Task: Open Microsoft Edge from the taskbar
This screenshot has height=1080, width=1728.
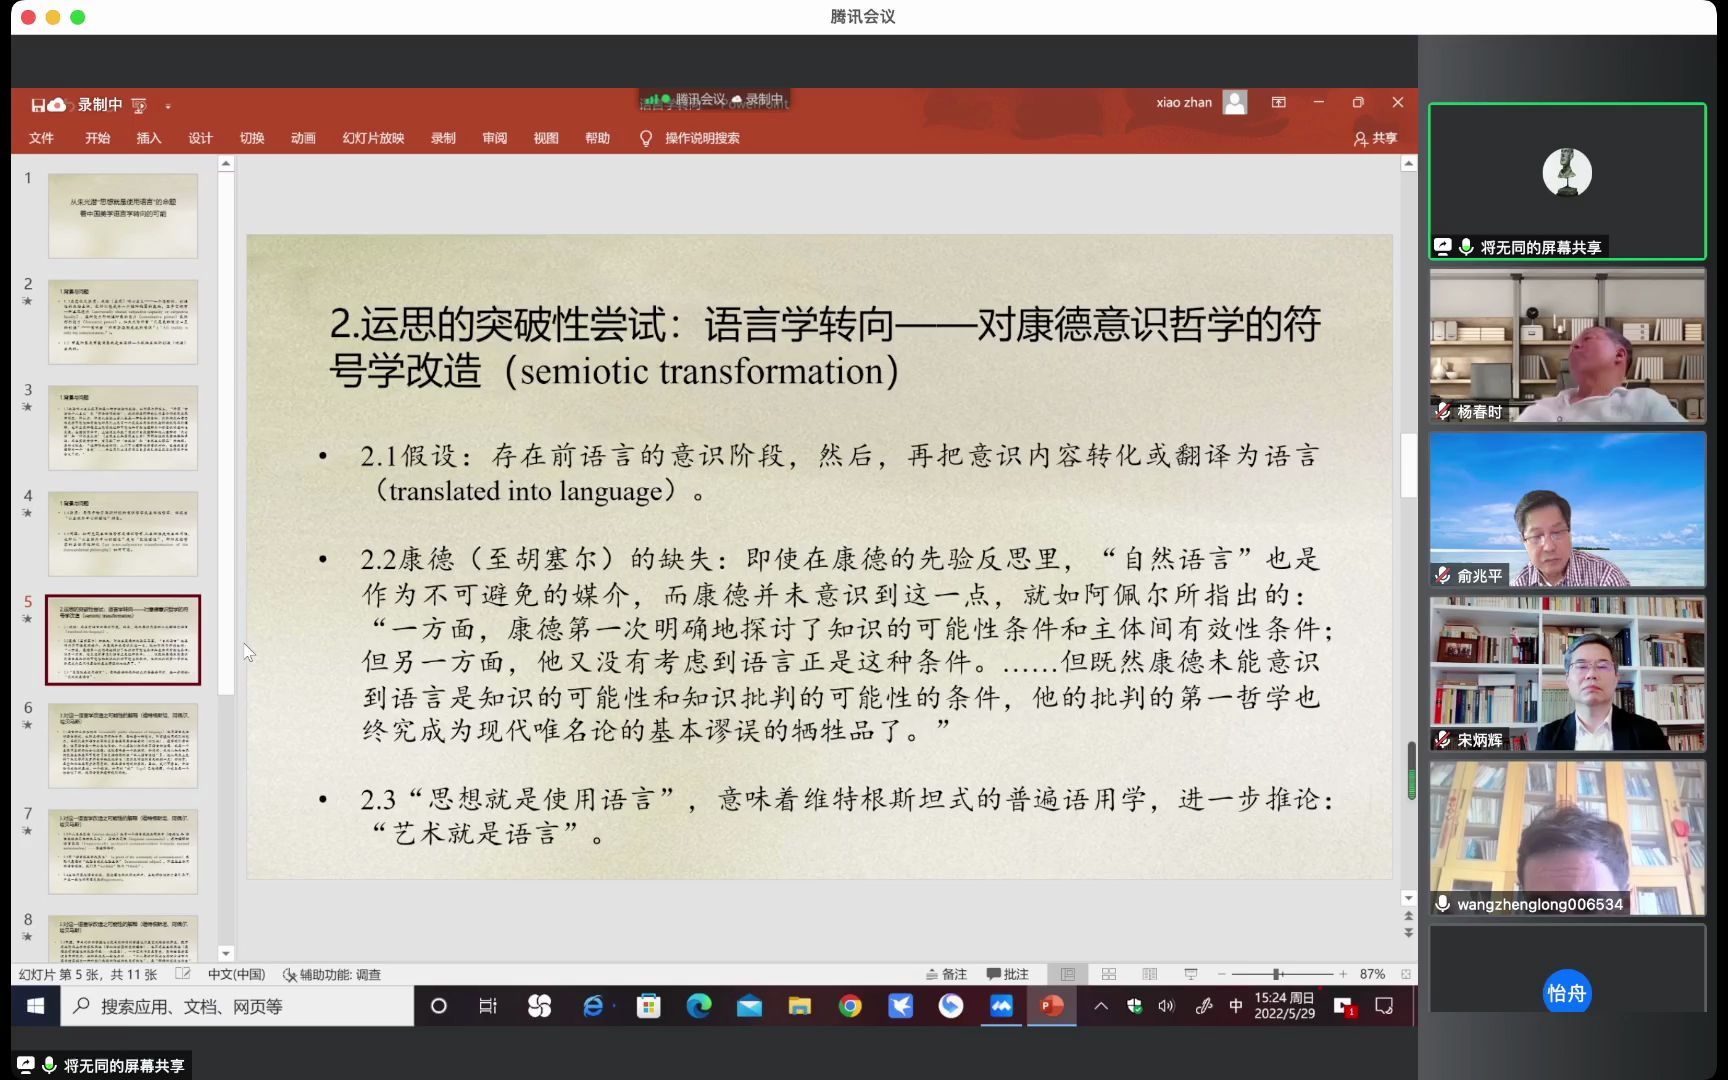Action: pos(699,1006)
